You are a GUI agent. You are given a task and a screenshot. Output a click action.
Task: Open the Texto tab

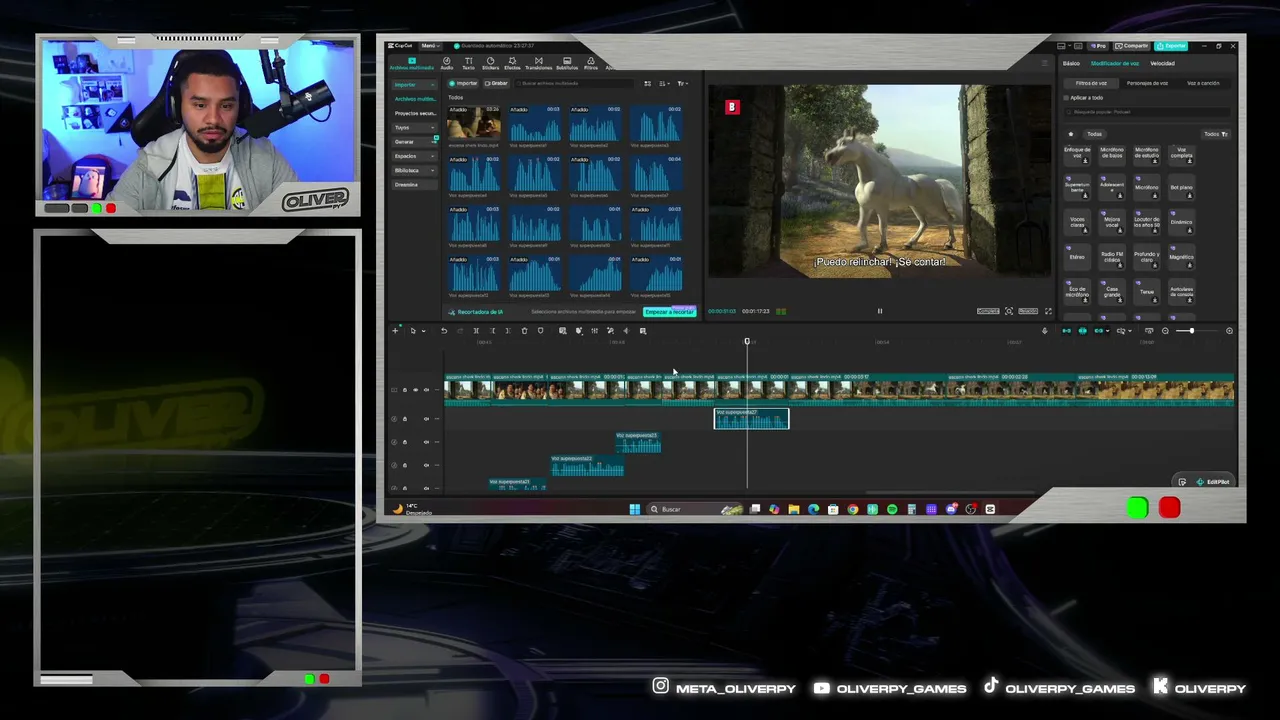468,63
